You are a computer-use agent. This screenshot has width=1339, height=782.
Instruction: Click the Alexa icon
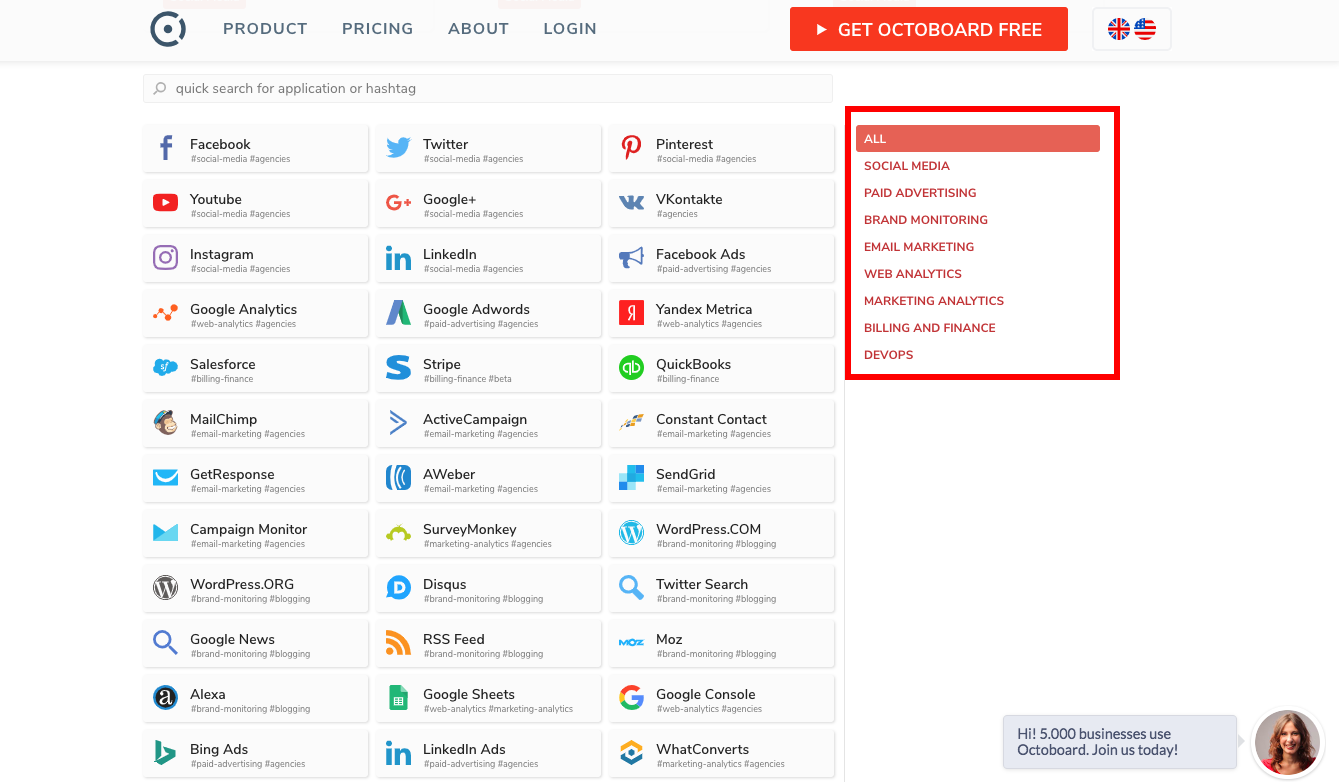[x=166, y=698]
